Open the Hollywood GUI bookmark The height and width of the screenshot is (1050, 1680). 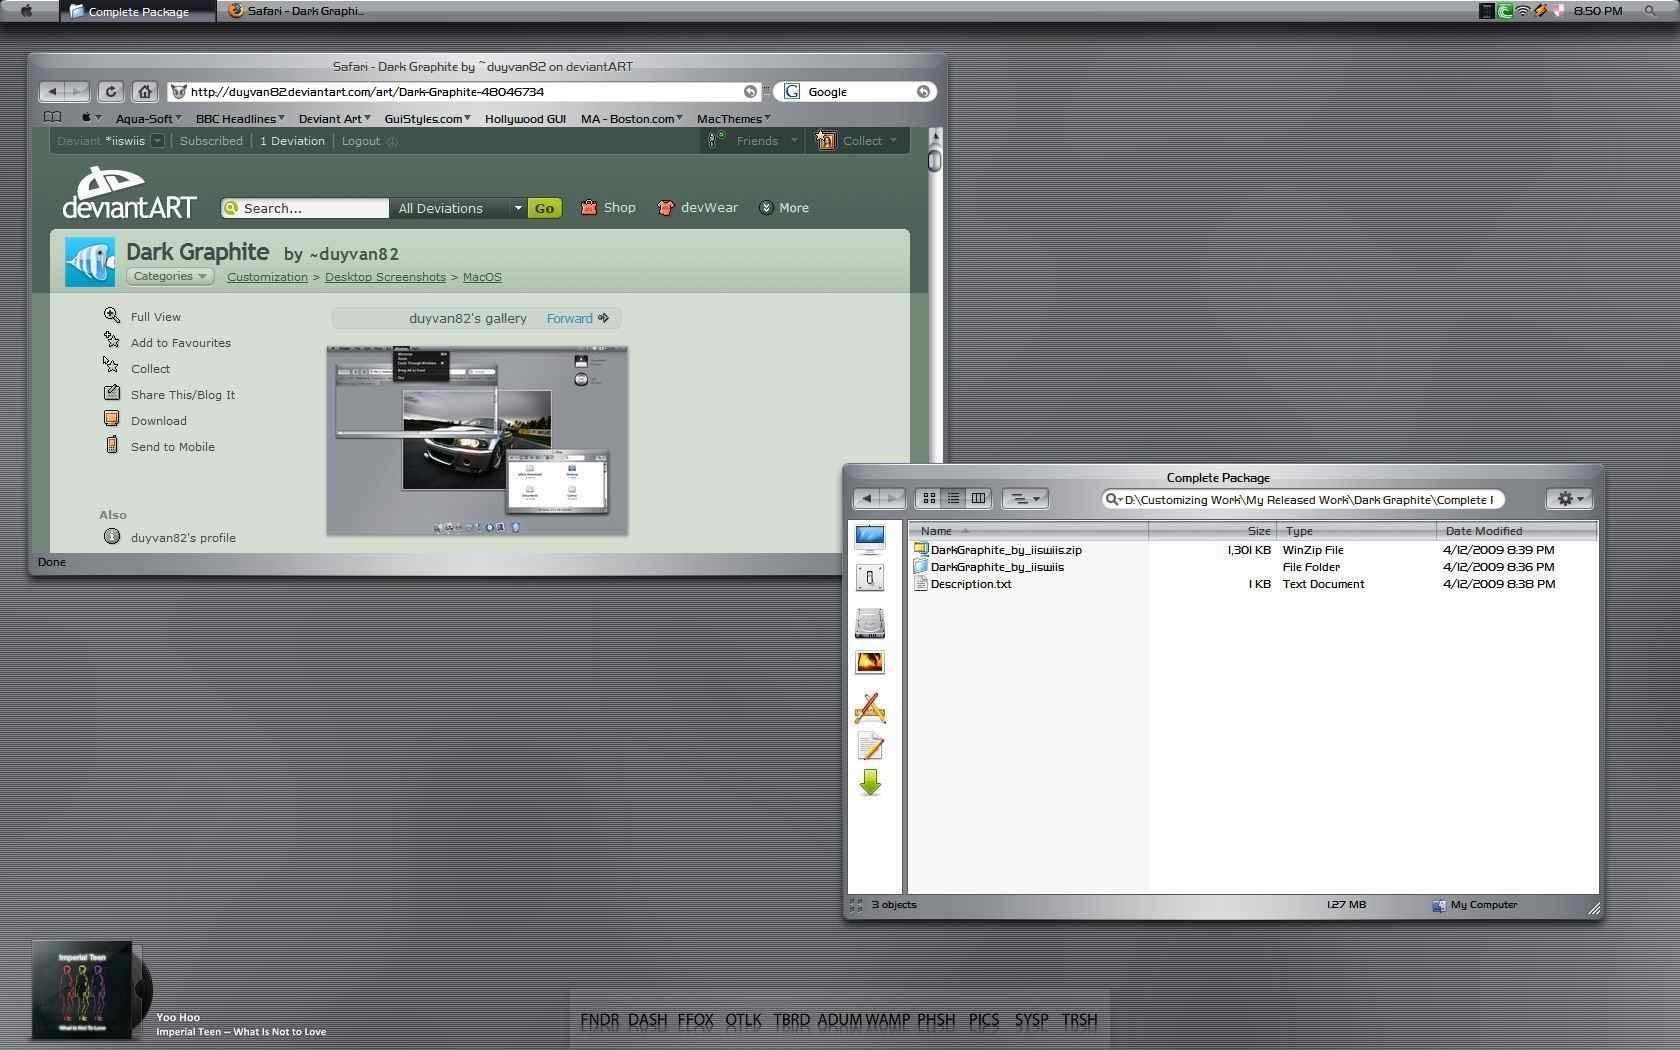pyautogui.click(x=525, y=118)
